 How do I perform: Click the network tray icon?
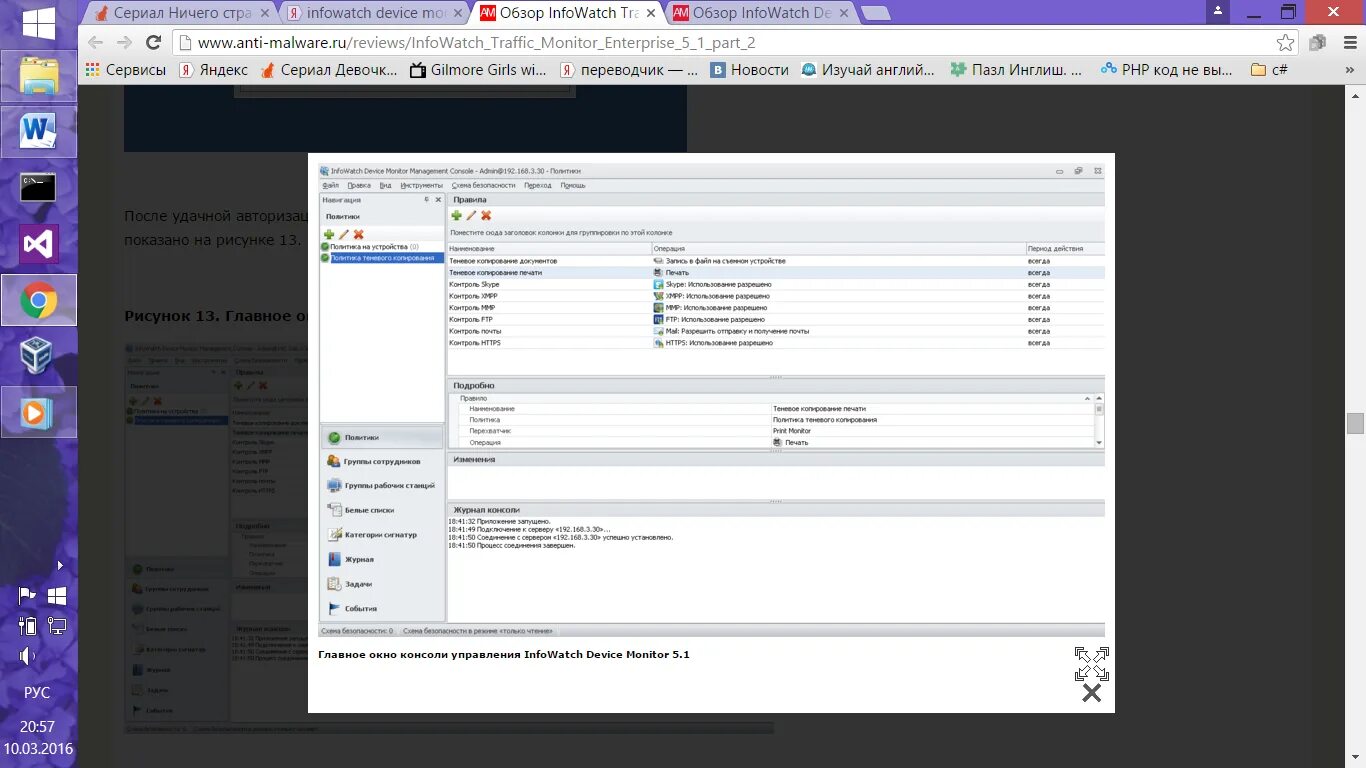[x=57, y=626]
